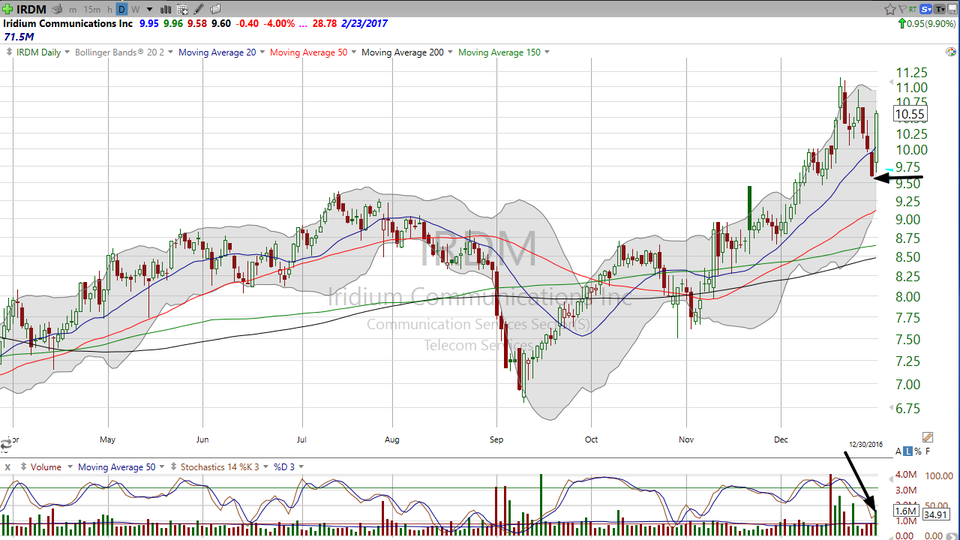Click the refresh arrows icon at chart bottom left
The width and height of the screenshot is (960, 540).
pyautogui.click(x=6, y=444)
